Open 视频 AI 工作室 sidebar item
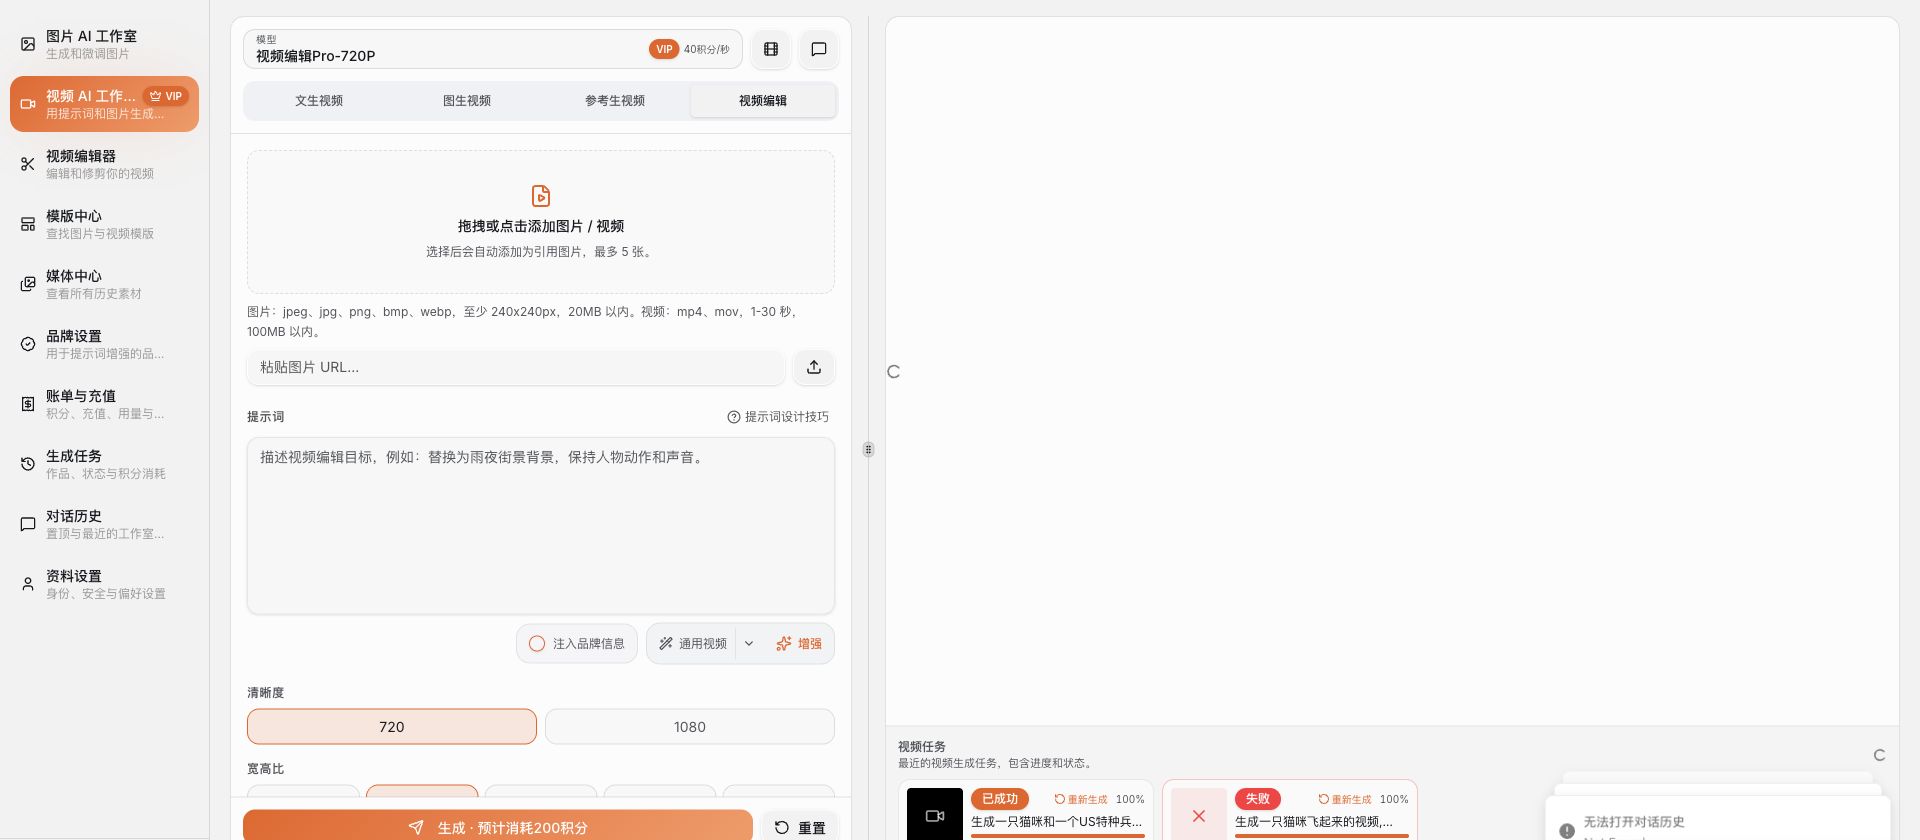The height and width of the screenshot is (840, 1920). (x=104, y=104)
